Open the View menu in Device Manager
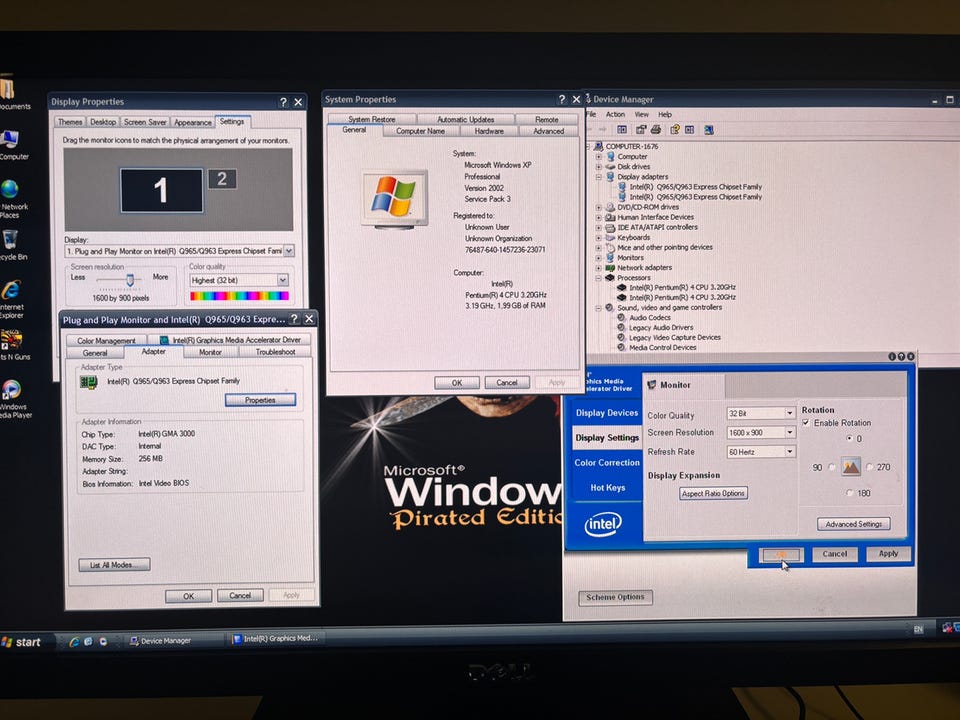This screenshot has width=960, height=720. click(642, 114)
